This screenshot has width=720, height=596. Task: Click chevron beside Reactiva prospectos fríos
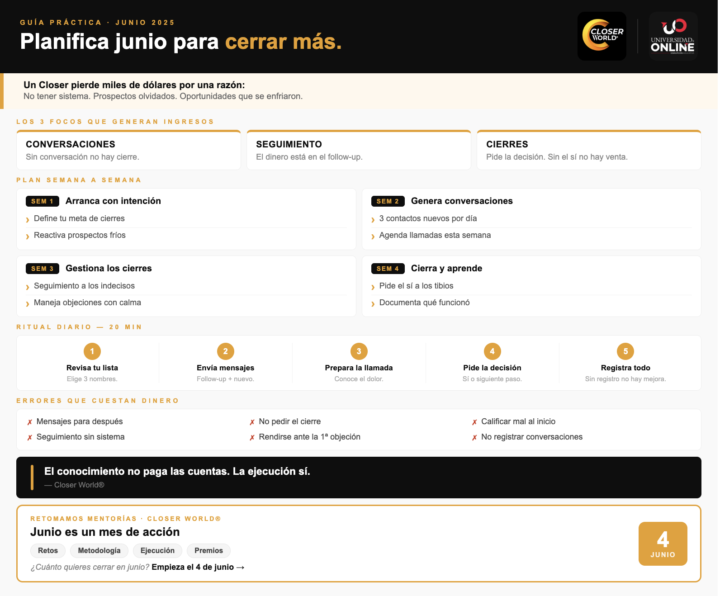click(28, 236)
